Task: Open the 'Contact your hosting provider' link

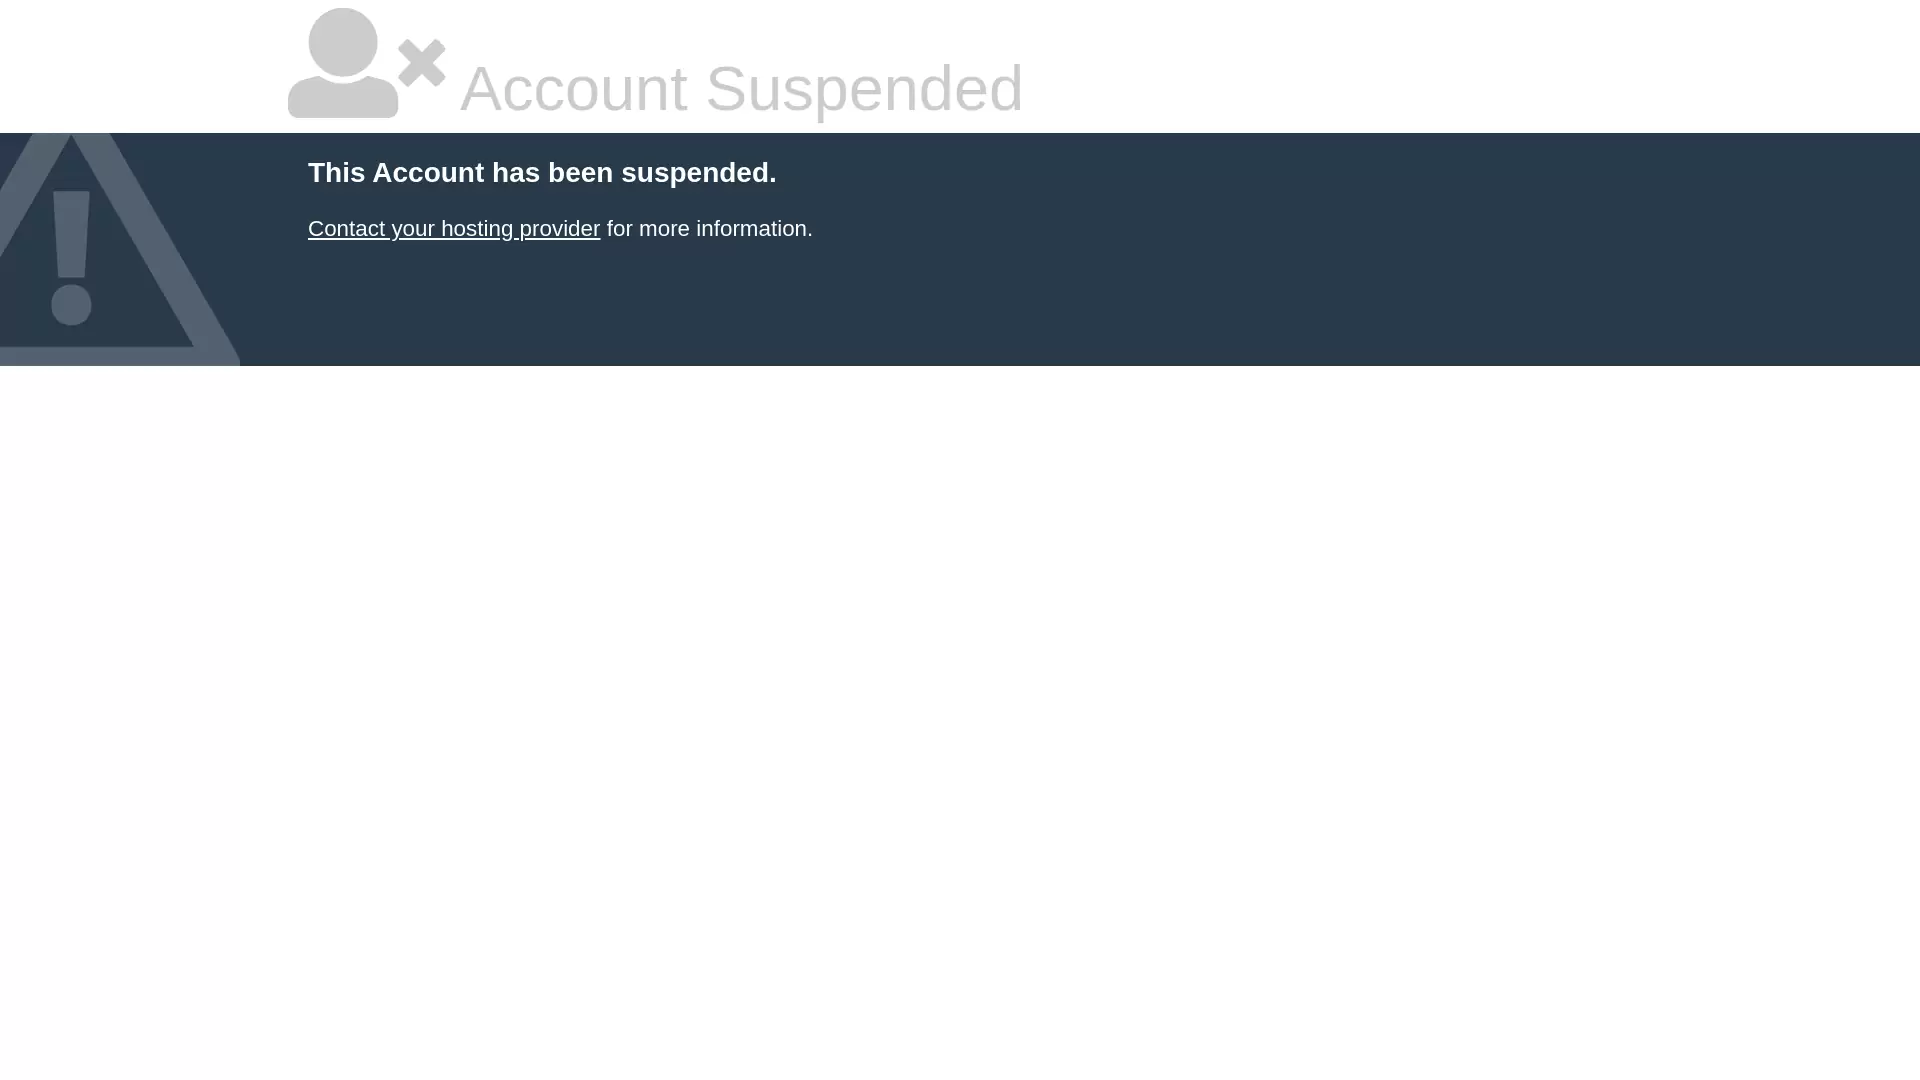Action: tap(454, 229)
